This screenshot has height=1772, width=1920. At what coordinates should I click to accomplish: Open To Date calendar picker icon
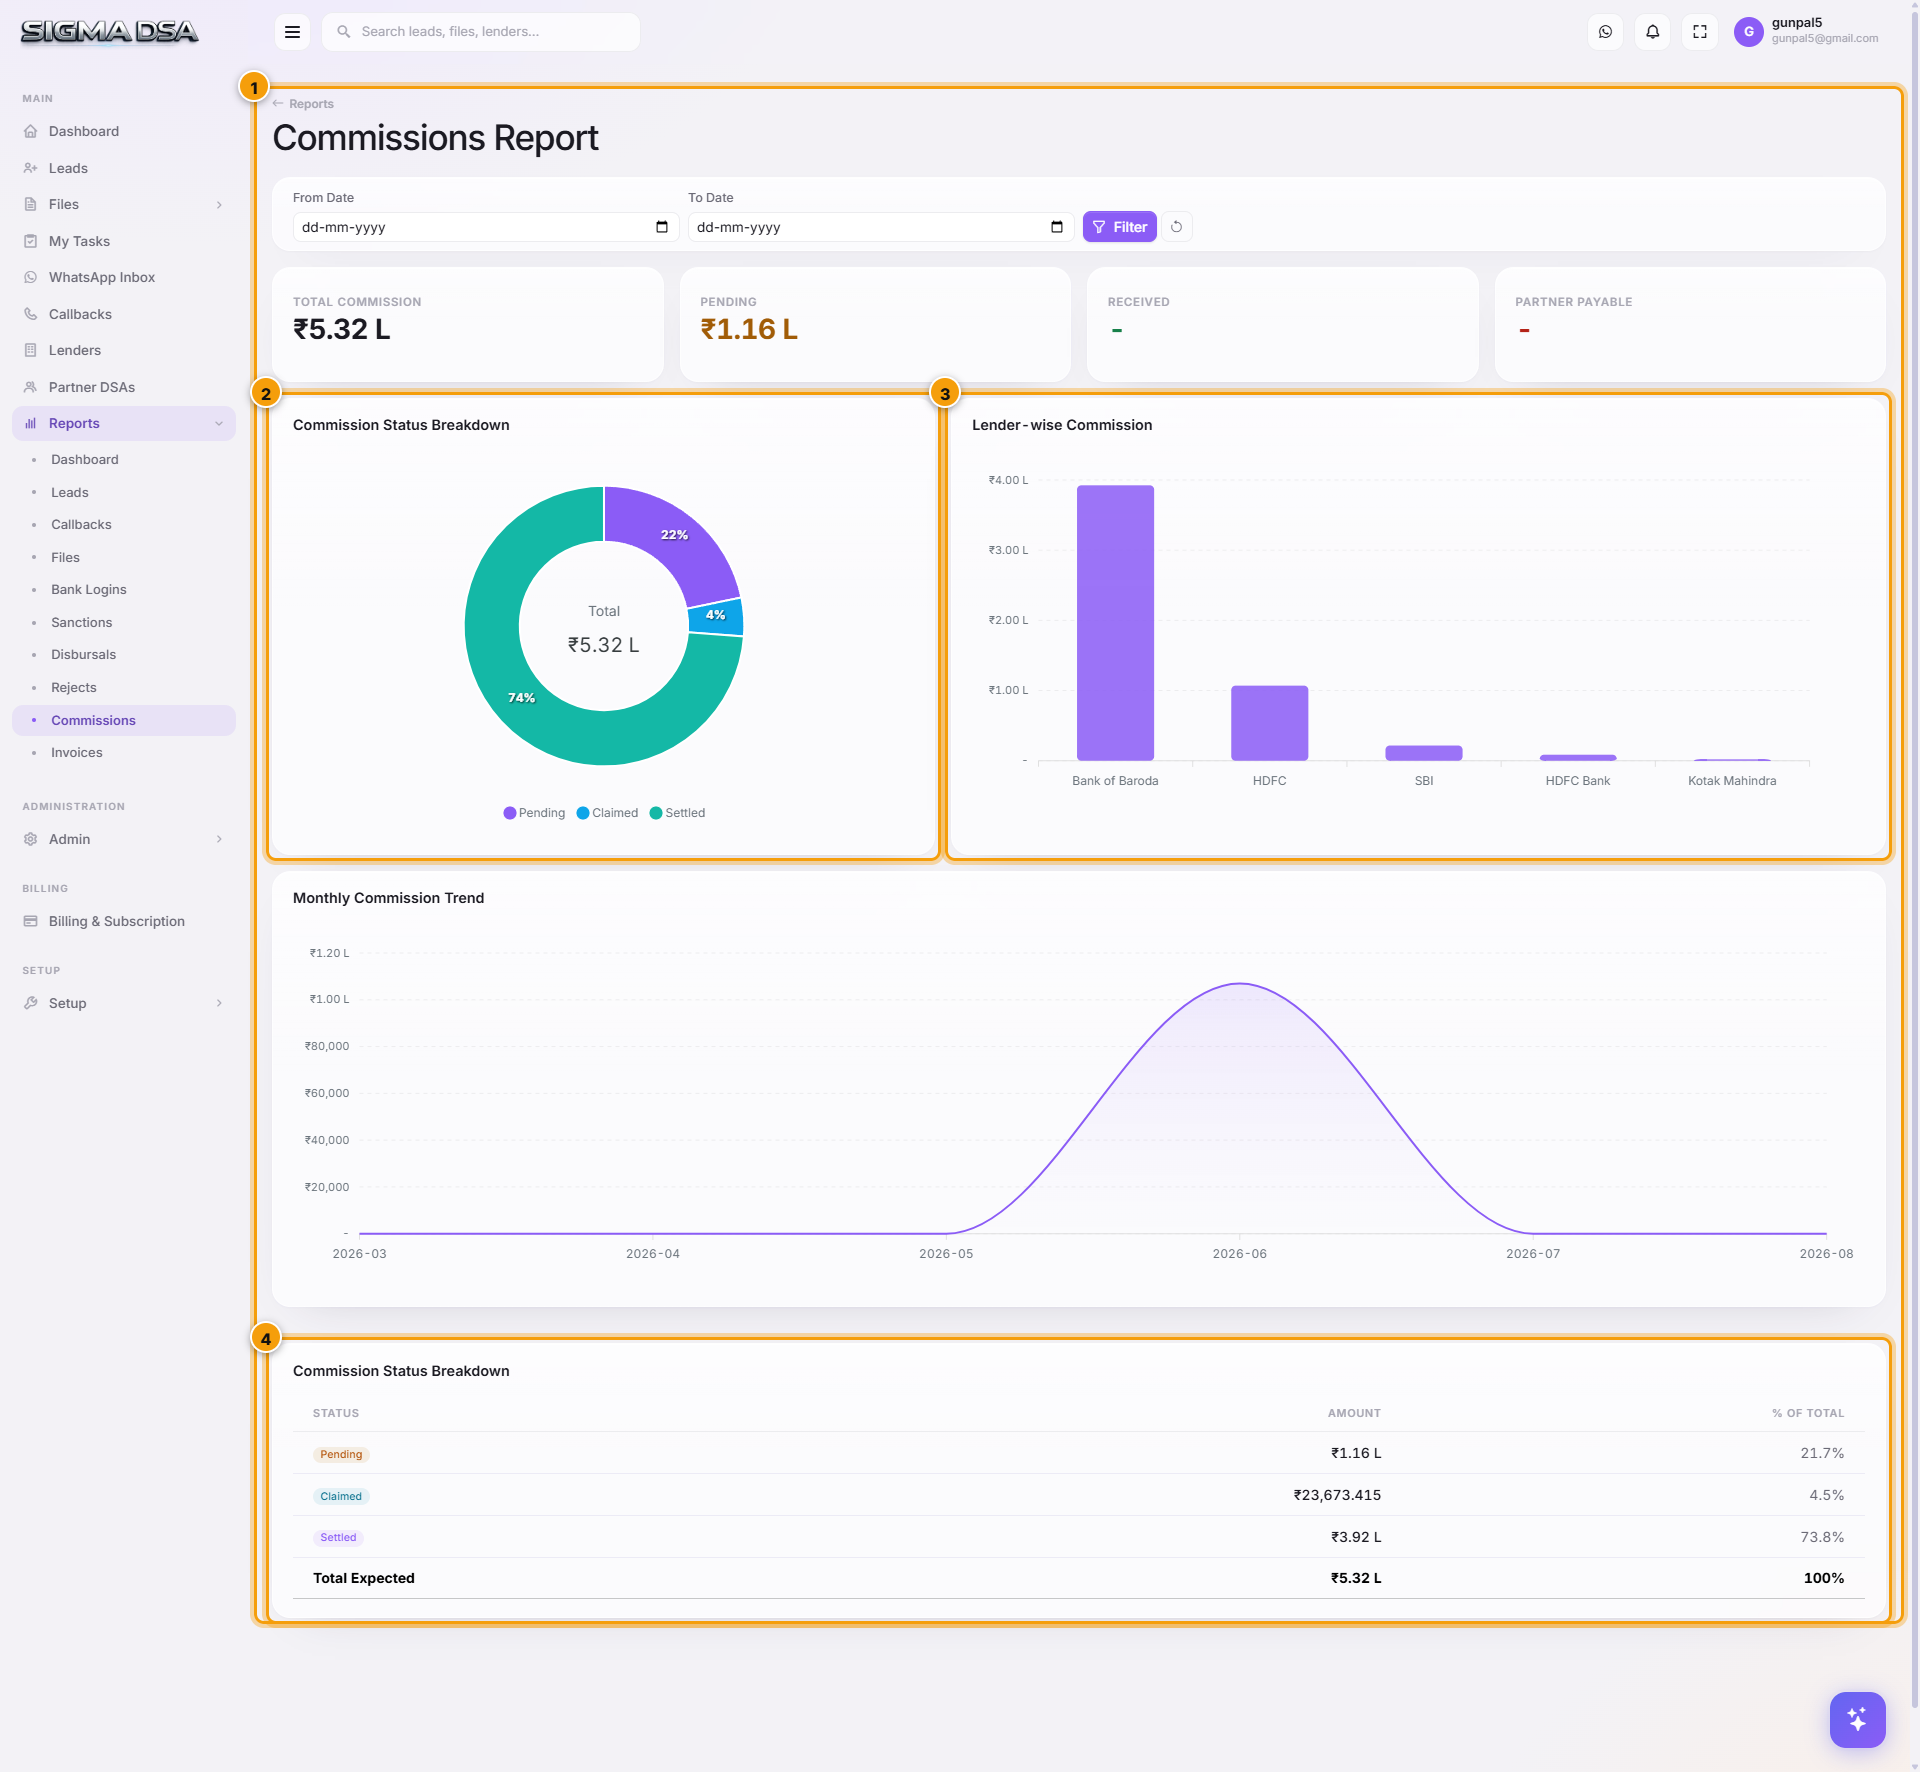coord(1056,227)
